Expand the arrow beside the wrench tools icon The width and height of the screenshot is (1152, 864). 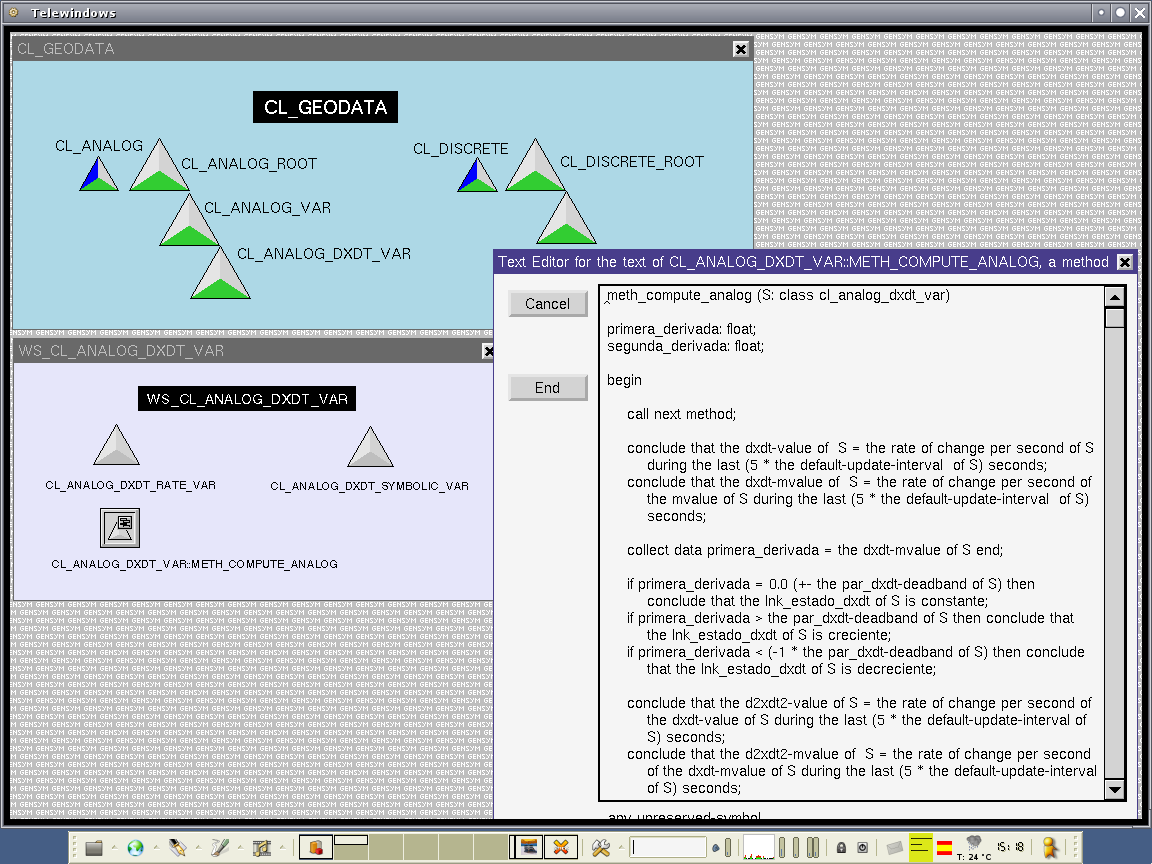[622, 847]
